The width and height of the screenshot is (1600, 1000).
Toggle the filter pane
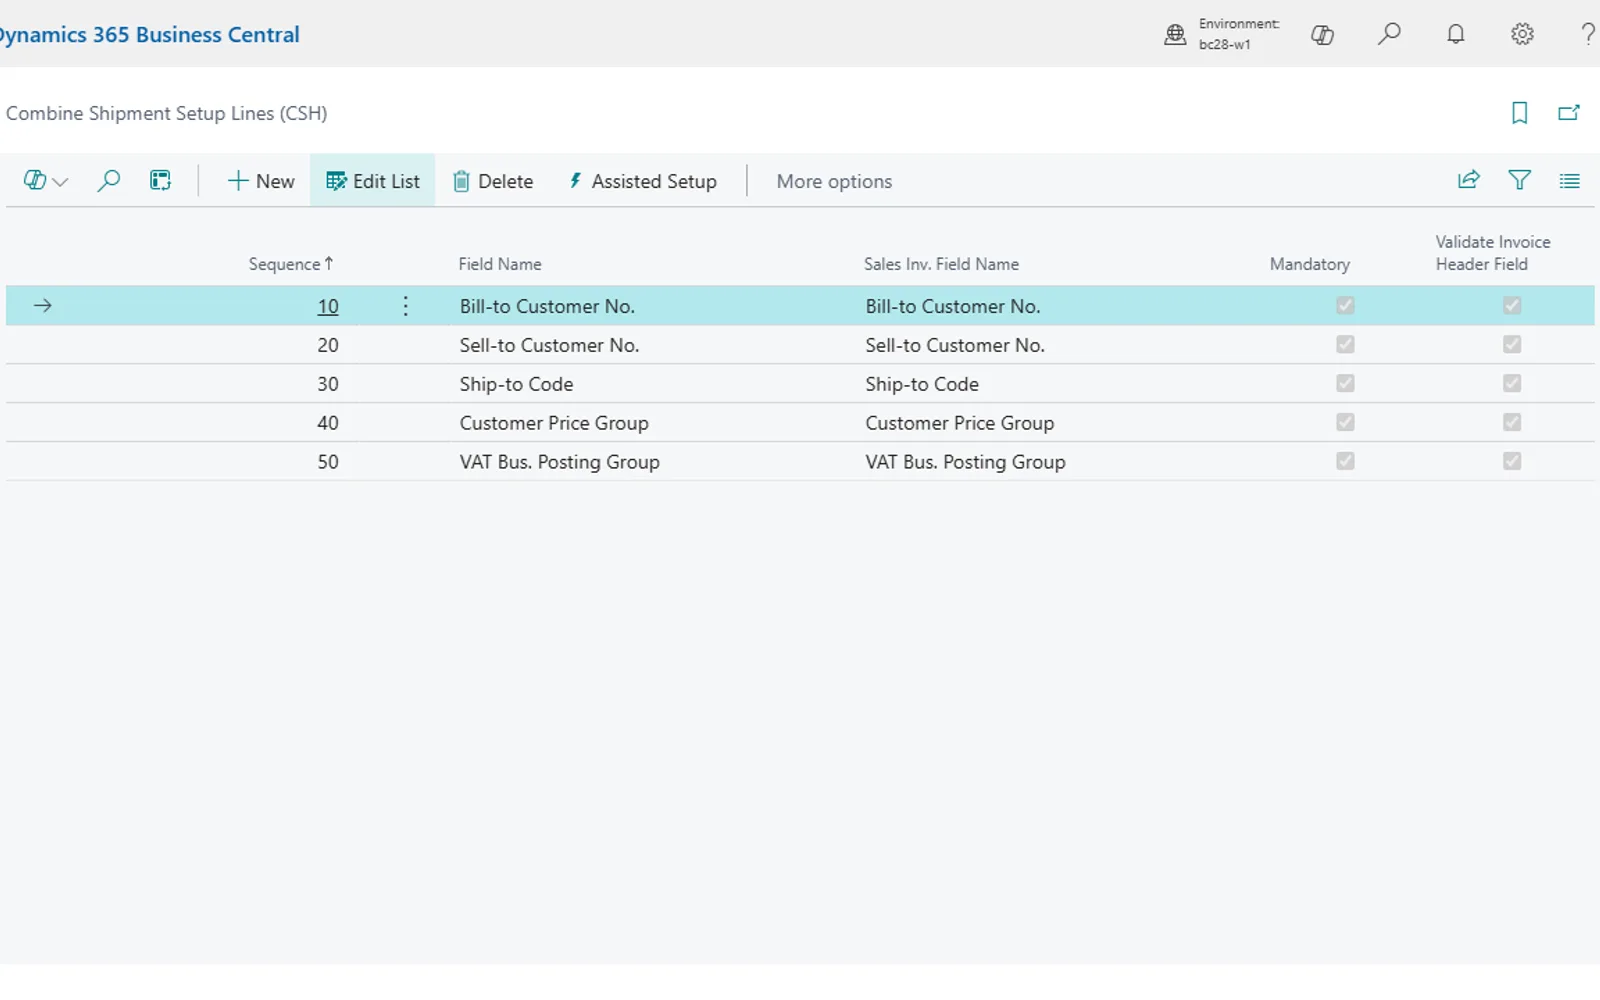click(1519, 180)
